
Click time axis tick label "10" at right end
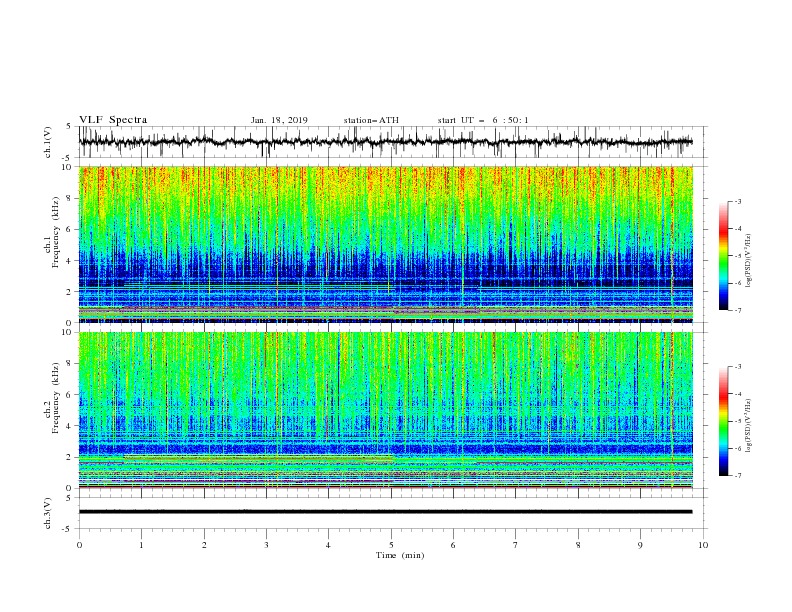703,545
